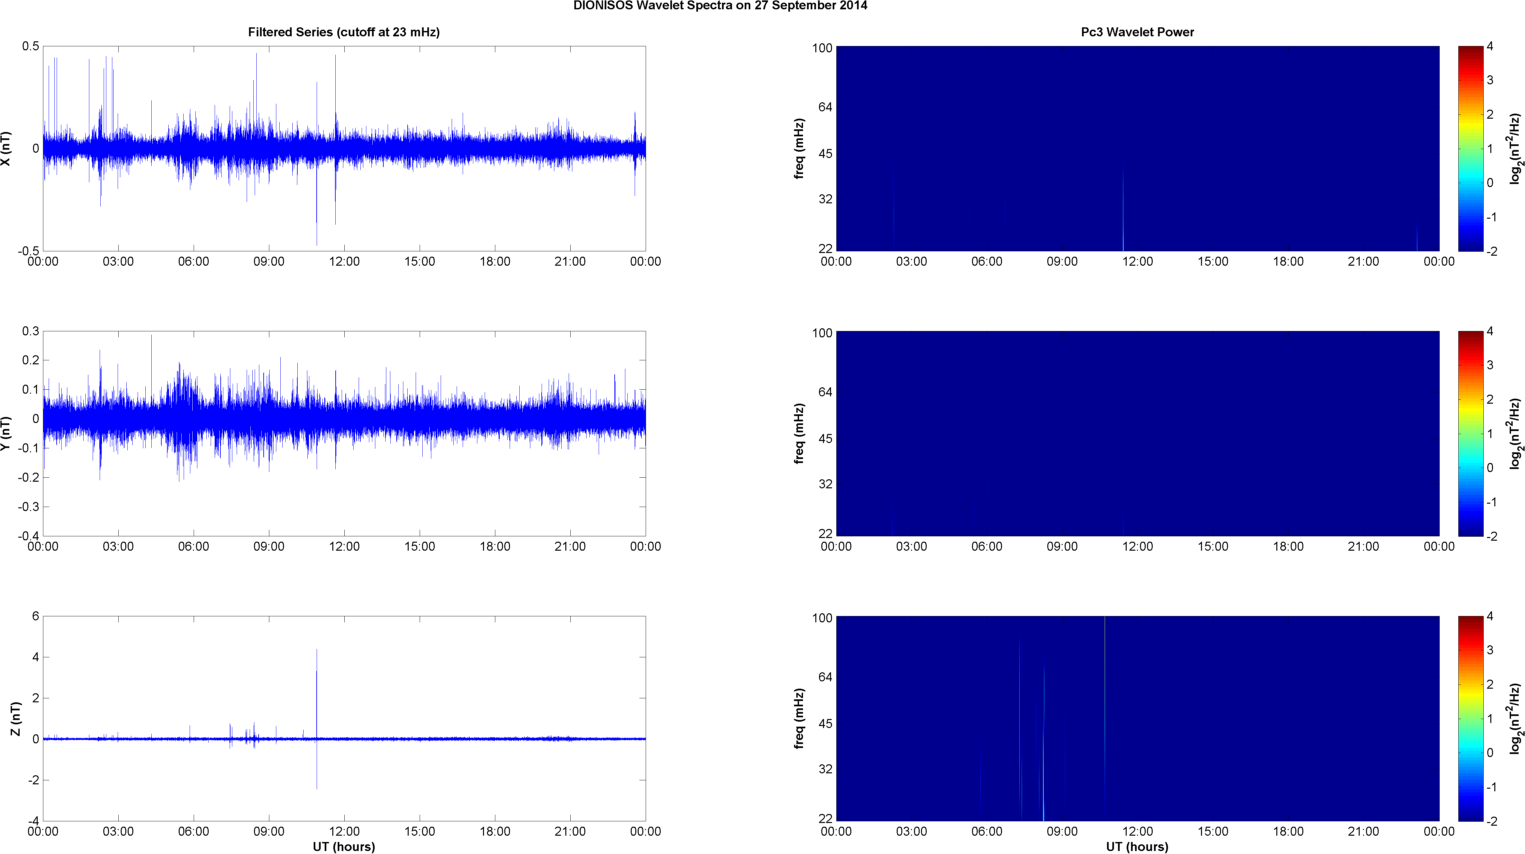Click the log2(nT²/Hz) label on the bottom color bar
The width and height of the screenshot is (1525, 854).
click(1515, 718)
